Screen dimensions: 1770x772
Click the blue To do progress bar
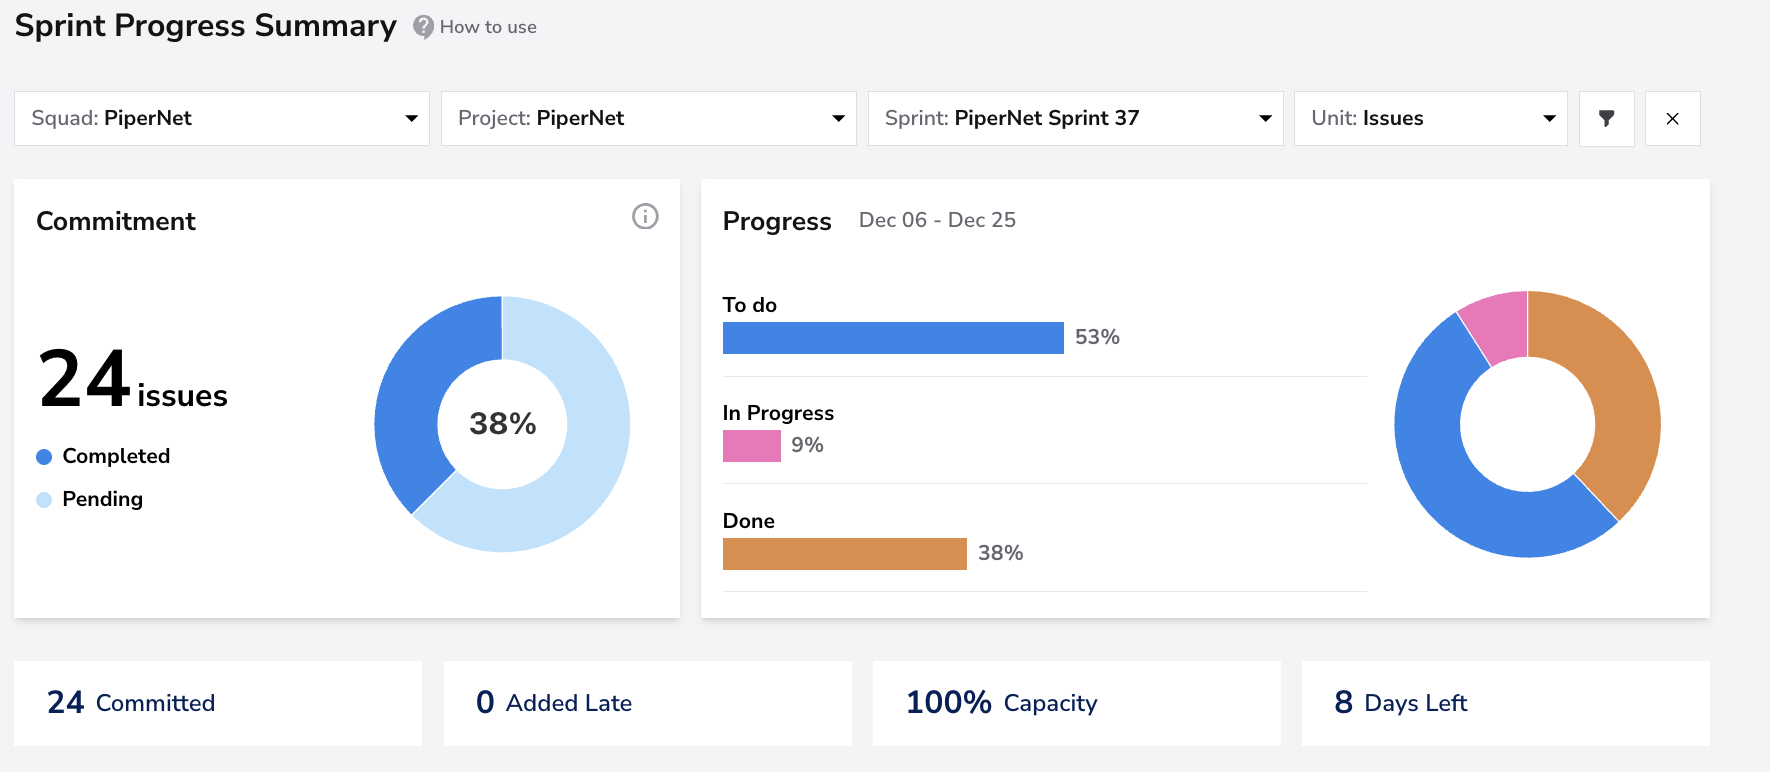click(893, 338)
